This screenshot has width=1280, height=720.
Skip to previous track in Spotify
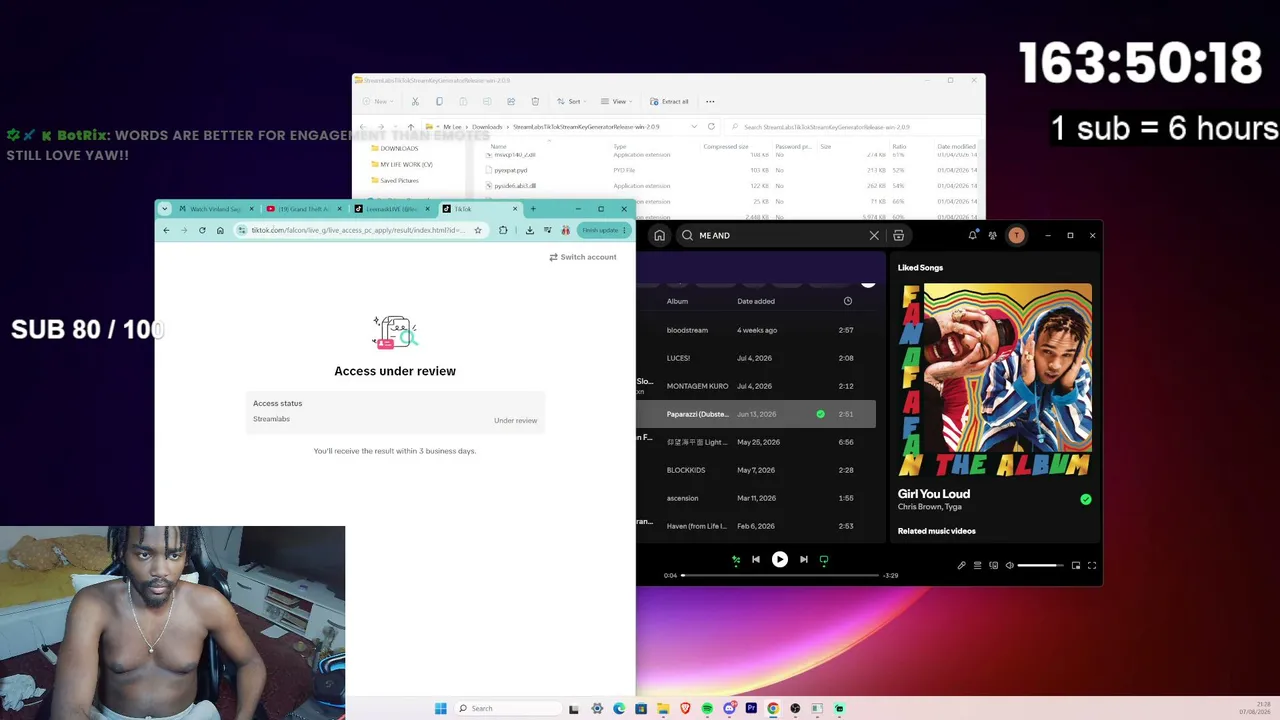(x=756, y=560)
